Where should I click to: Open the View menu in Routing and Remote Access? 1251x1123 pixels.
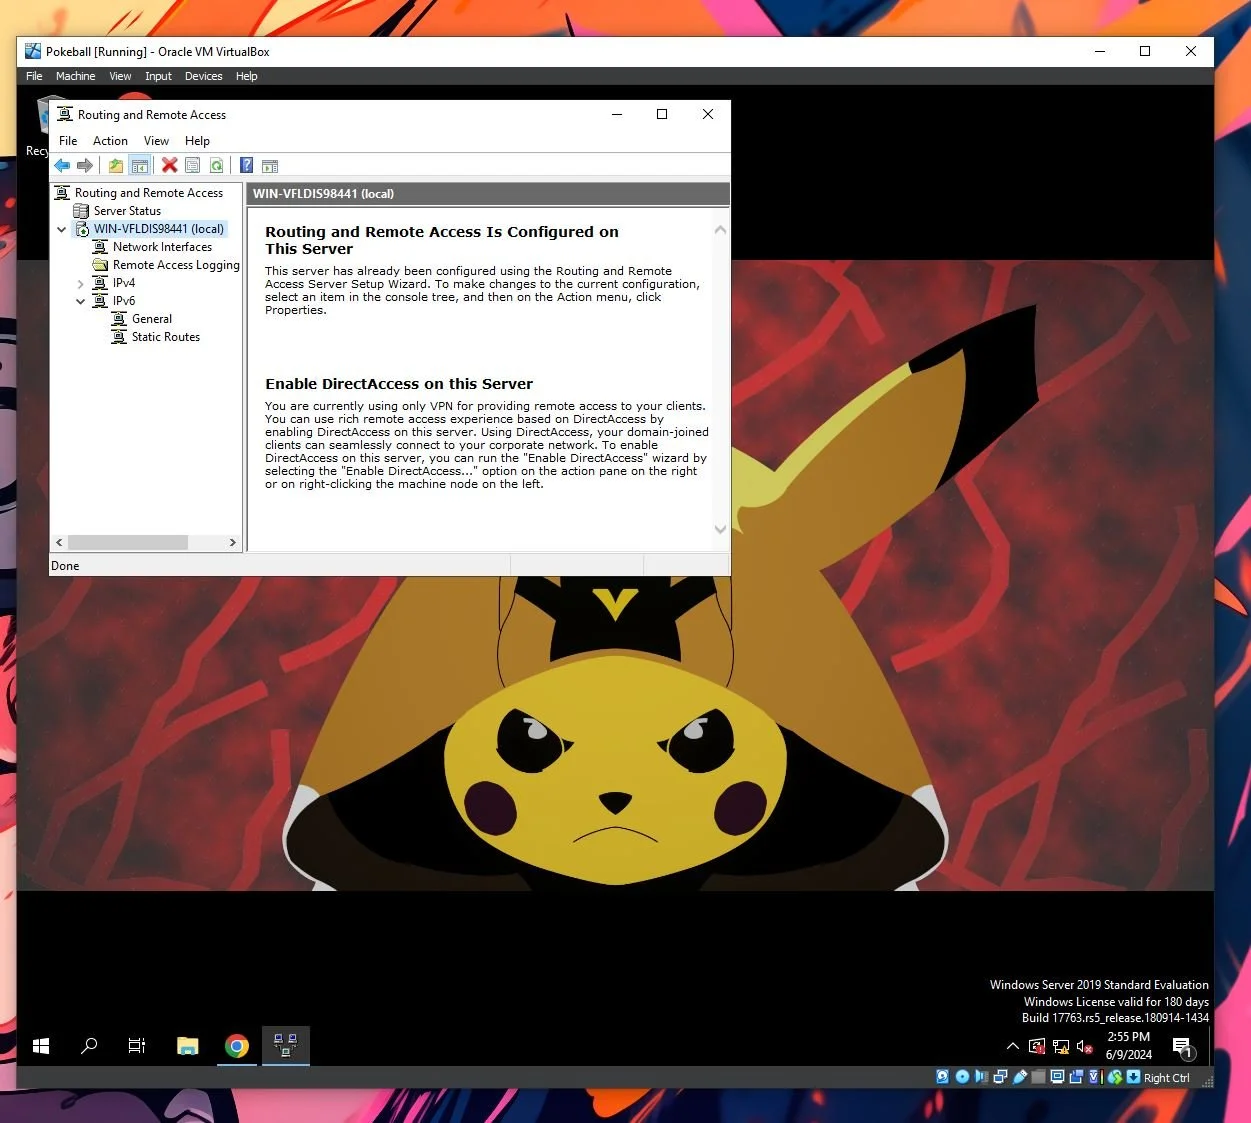coord(156,141)
